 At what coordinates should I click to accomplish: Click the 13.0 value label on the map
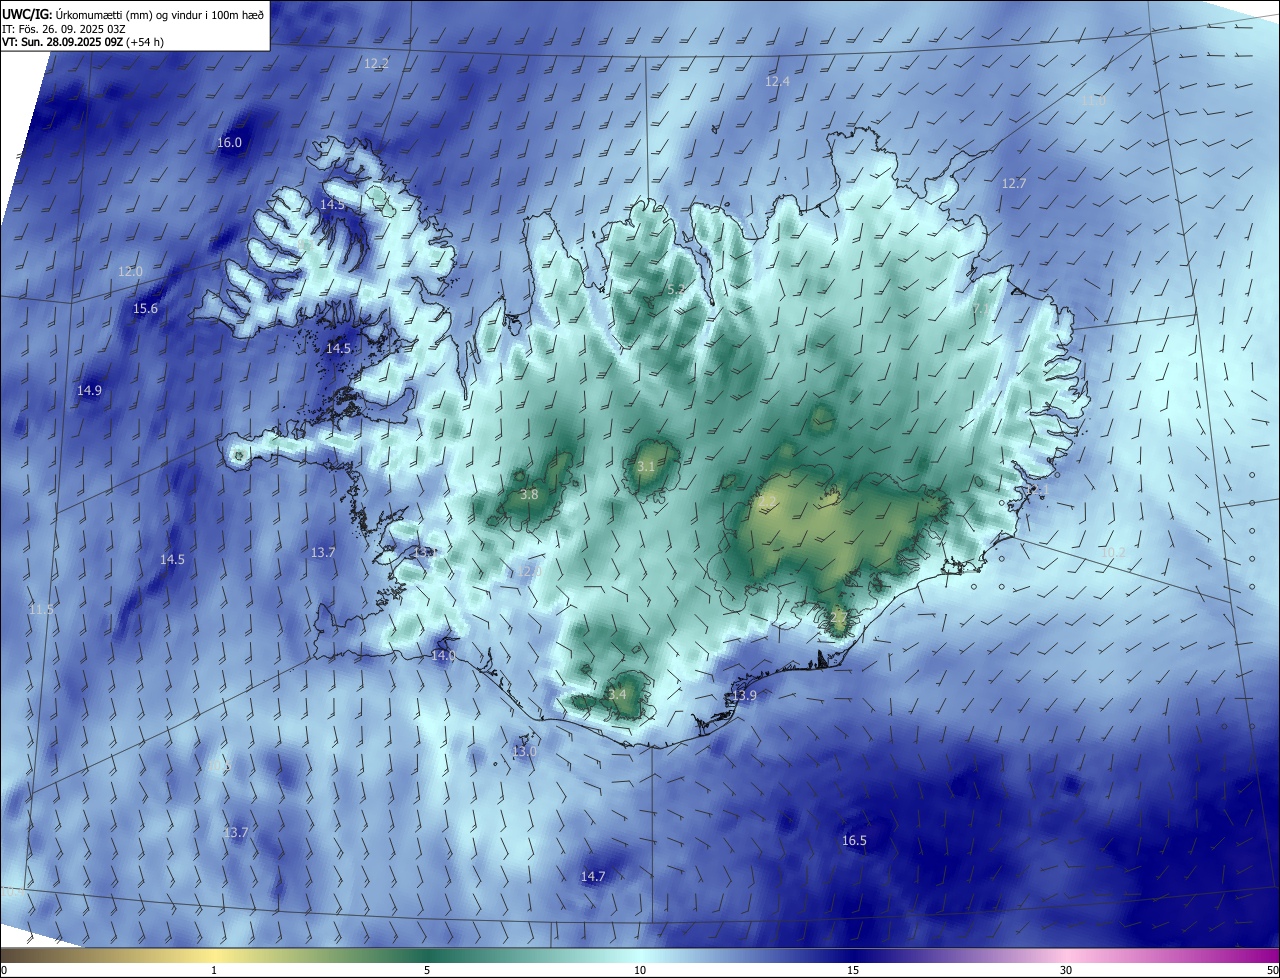pyautogui.click(x=524, y=752)
